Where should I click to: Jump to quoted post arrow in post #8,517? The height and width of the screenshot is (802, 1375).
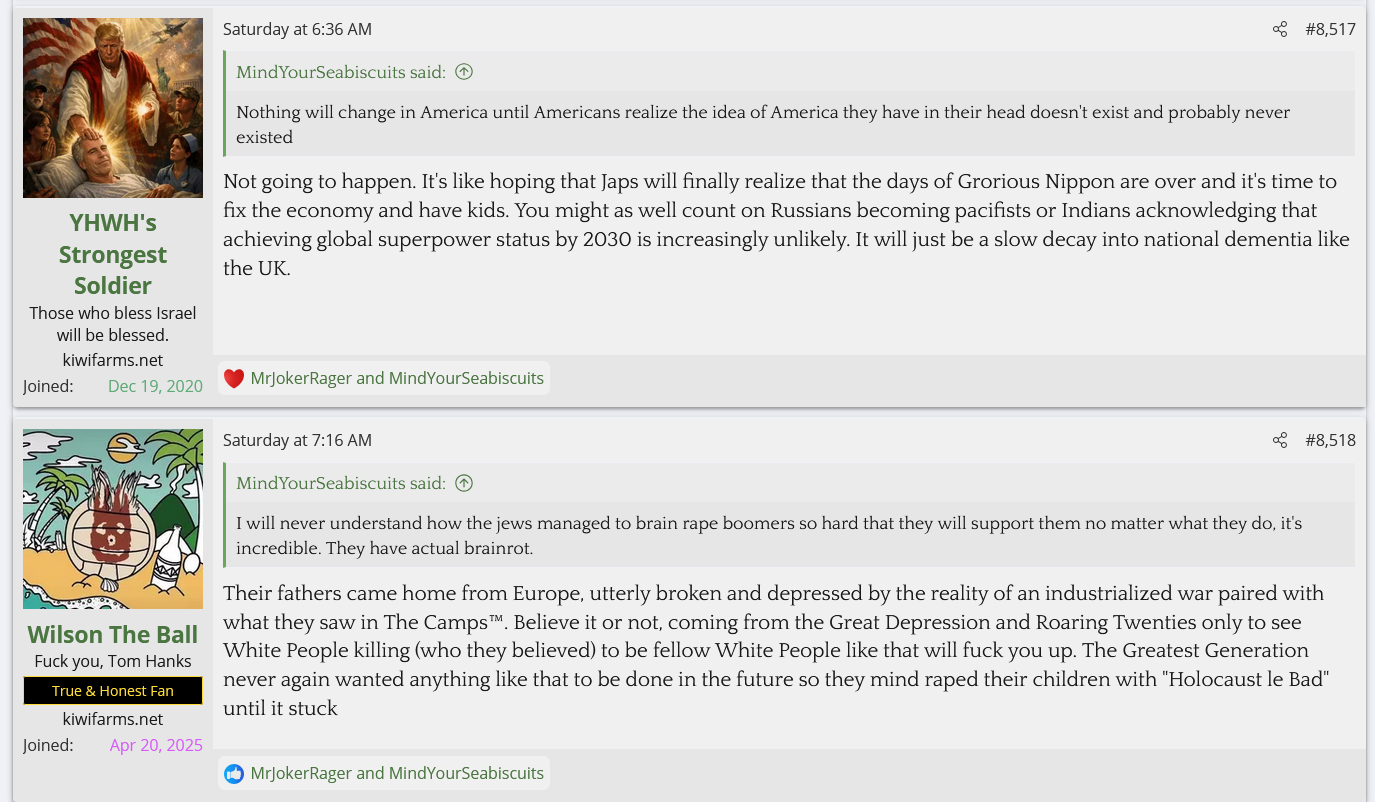coord(464,72)
